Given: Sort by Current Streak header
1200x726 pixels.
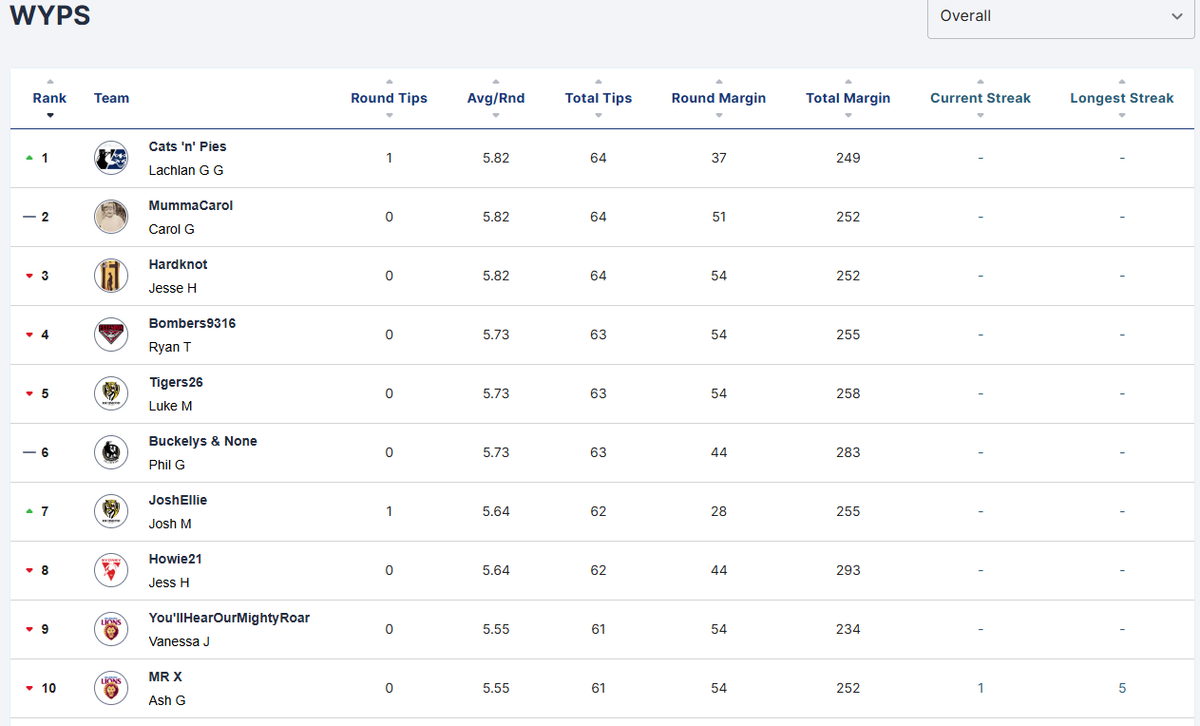Looking at the screenshot, I should (x=980, y=98).
